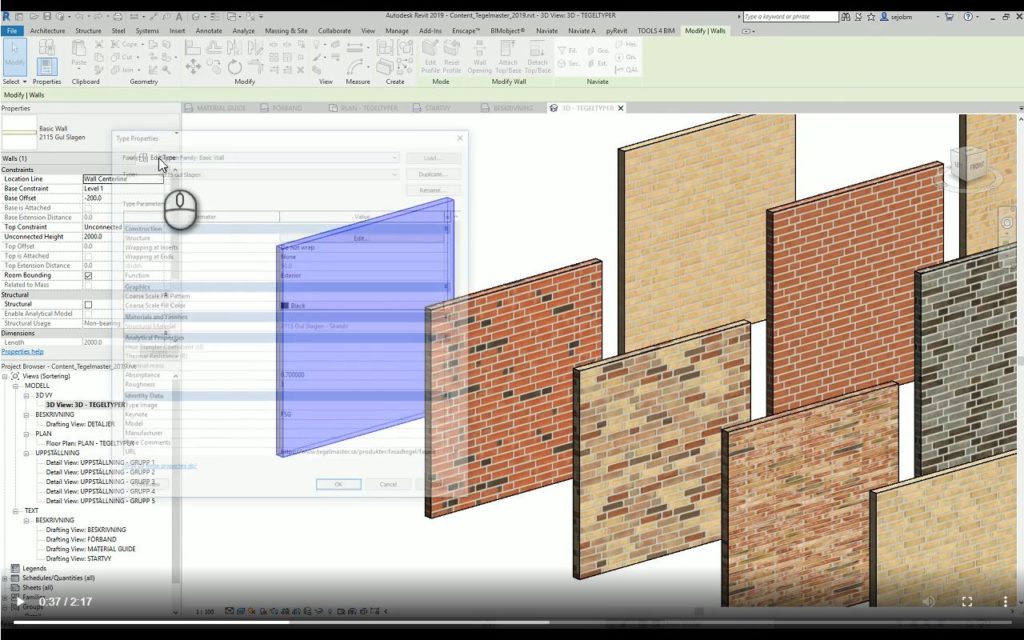Collapse the 3D VY node
1024x640 pixels.
point(27,396)
